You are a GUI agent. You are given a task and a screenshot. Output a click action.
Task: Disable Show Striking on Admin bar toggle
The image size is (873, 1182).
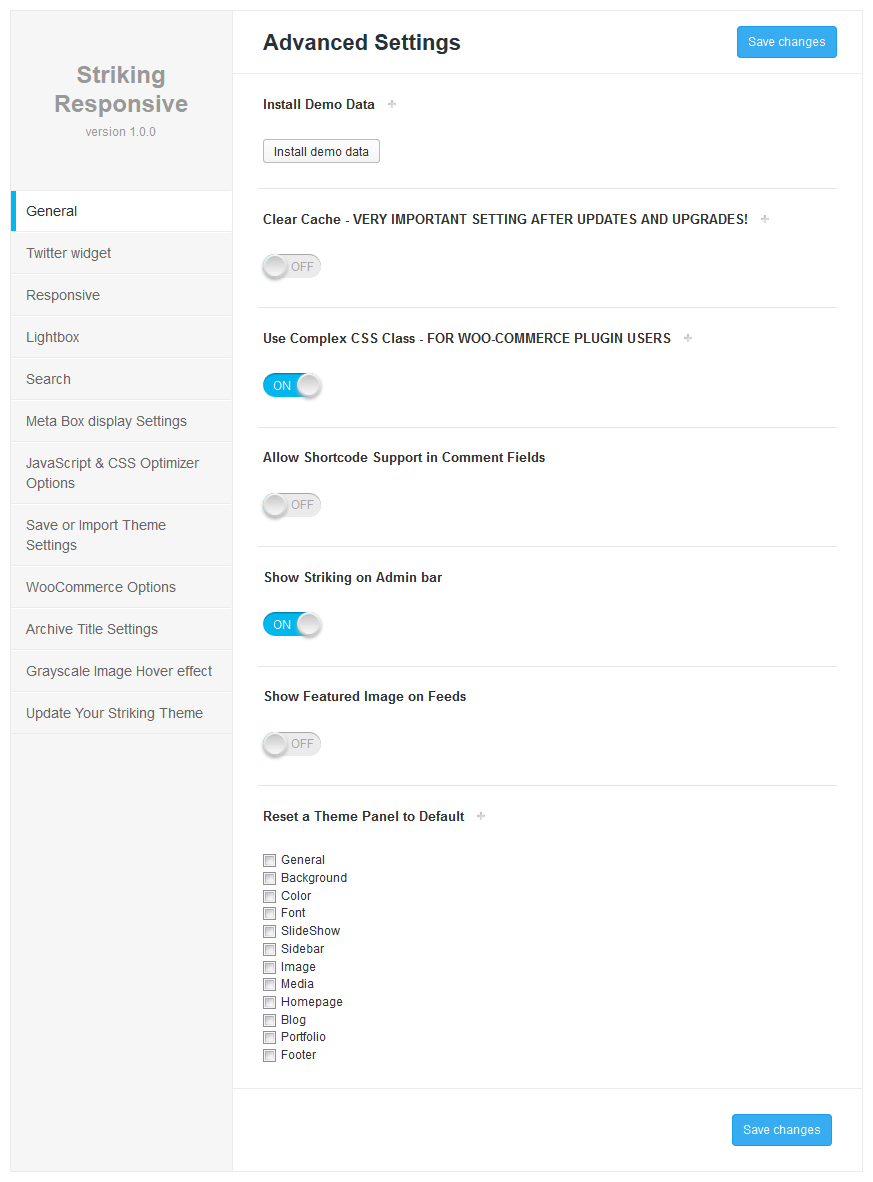coord(292,624)
